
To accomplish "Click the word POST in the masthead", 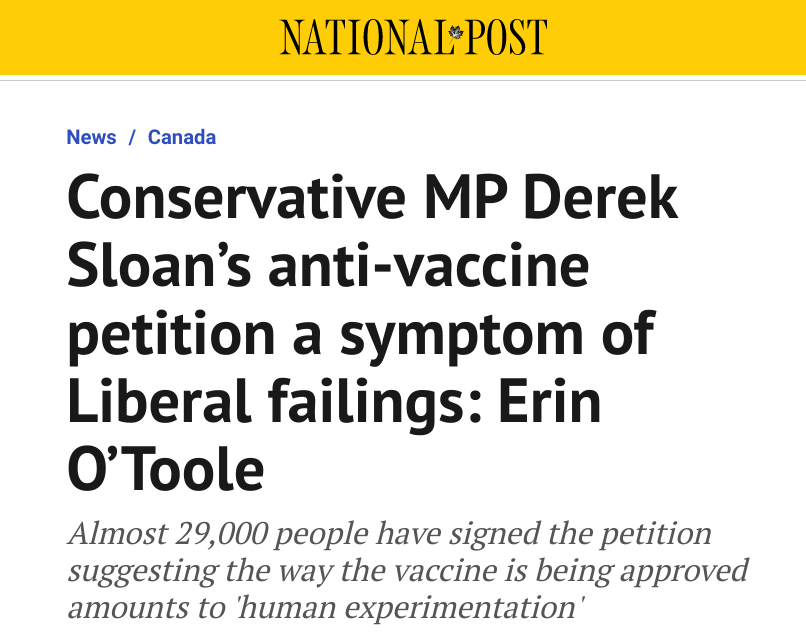I will click(x=506, y=37).
